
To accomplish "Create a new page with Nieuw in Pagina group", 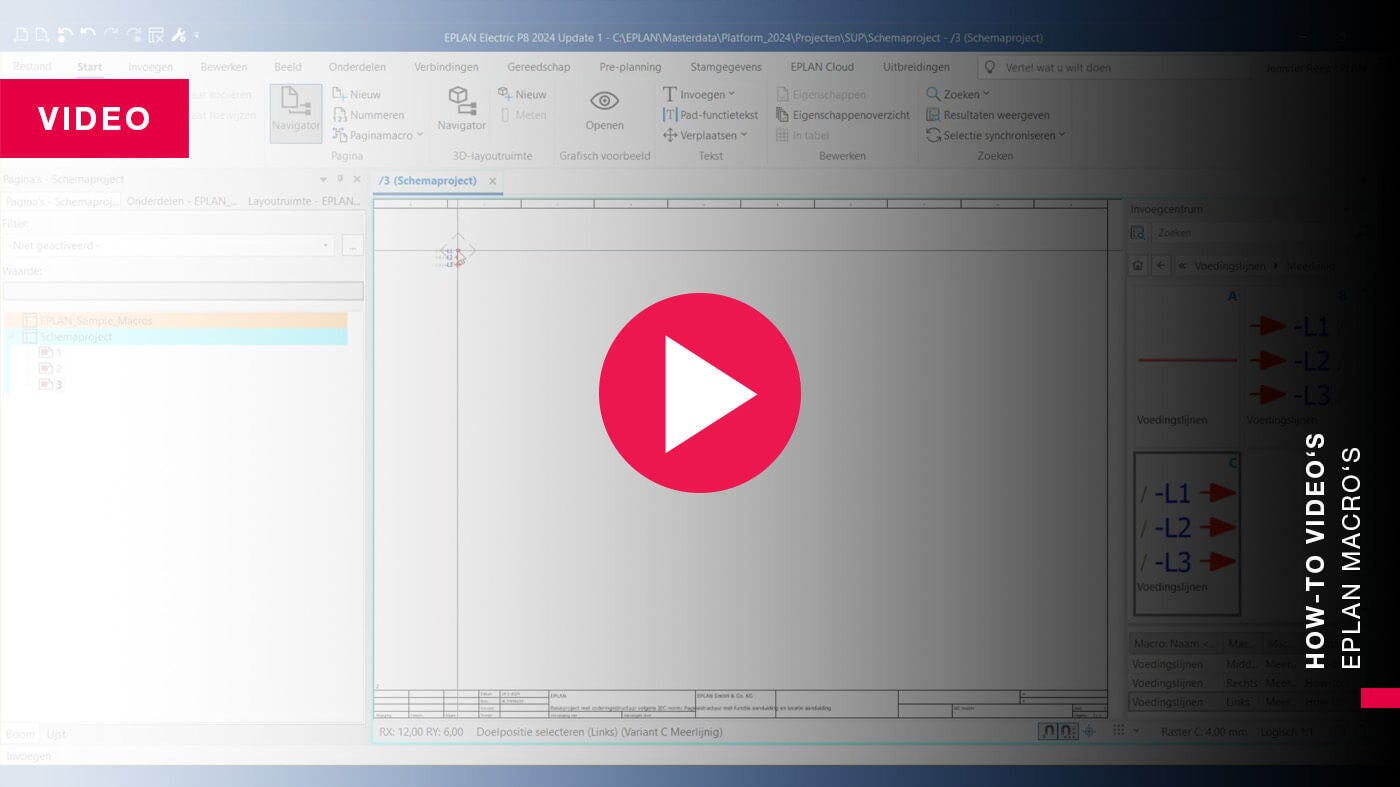I will tap(357, 94).
